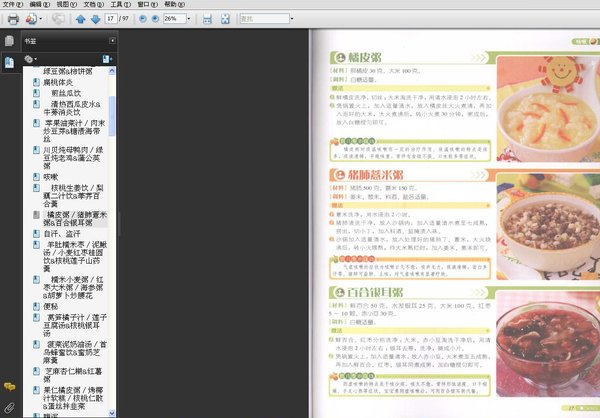Open bookmark starting with 菠菜泥奶油汤
600x418 pixels.
(75, 352)
